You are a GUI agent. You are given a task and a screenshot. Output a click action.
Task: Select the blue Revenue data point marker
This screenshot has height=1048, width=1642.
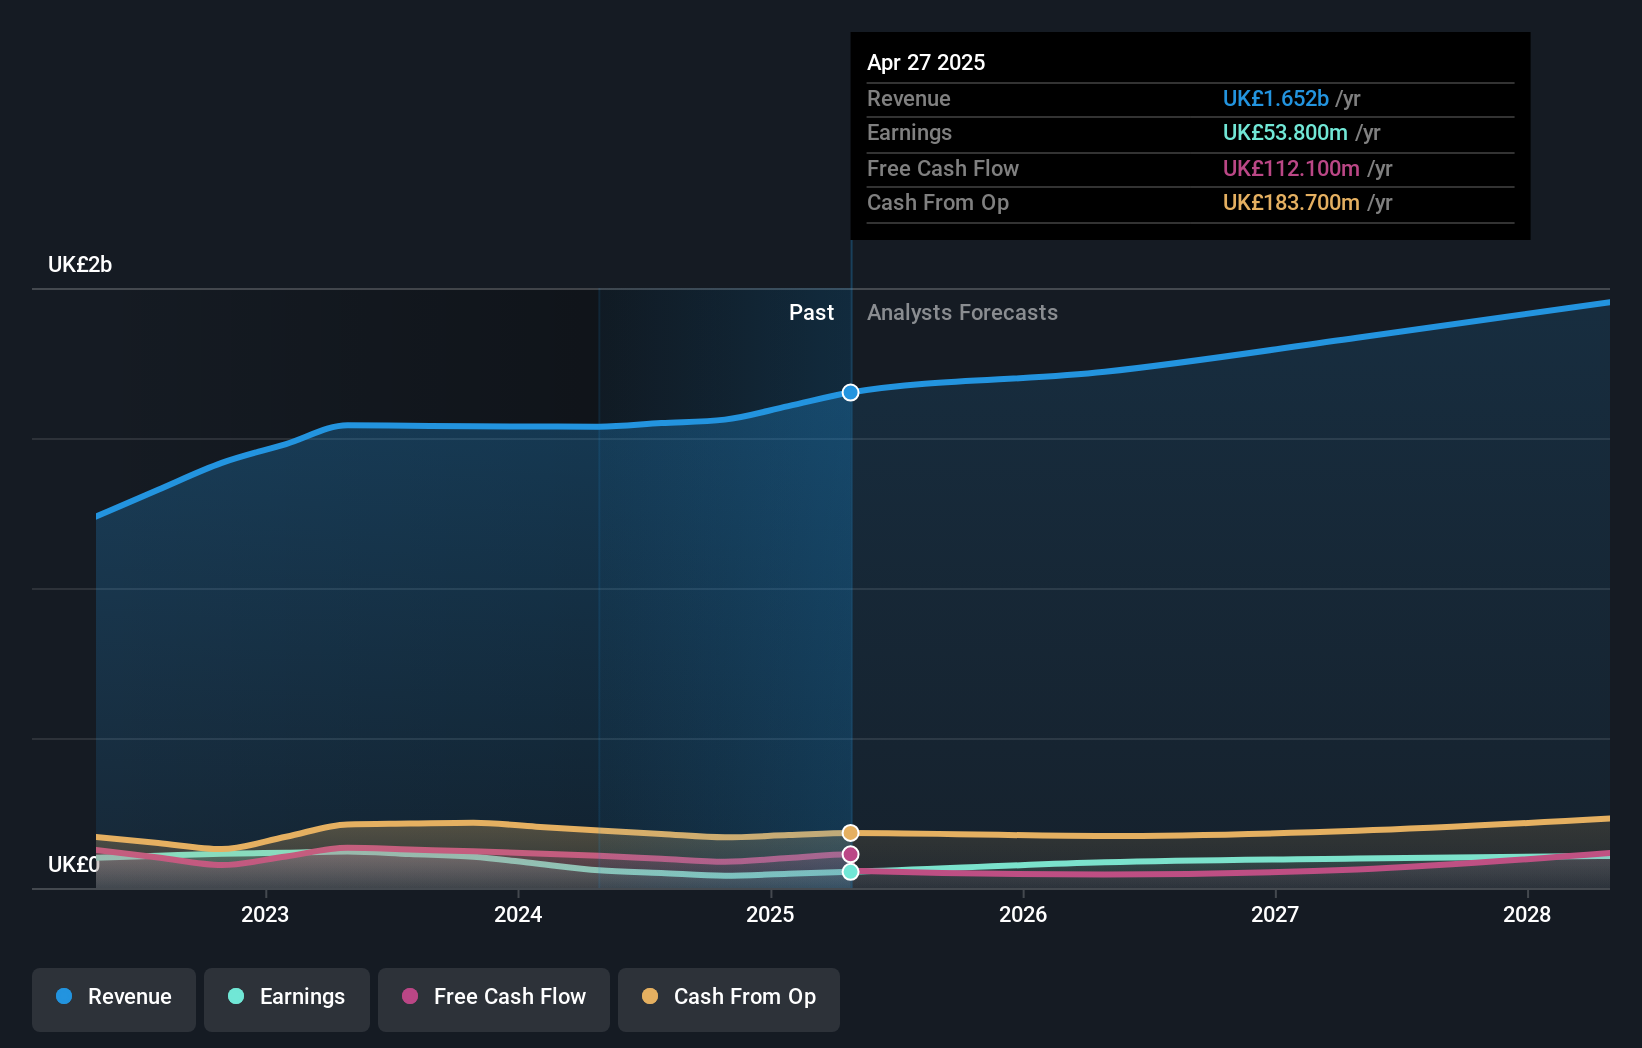tap(850, 392)
